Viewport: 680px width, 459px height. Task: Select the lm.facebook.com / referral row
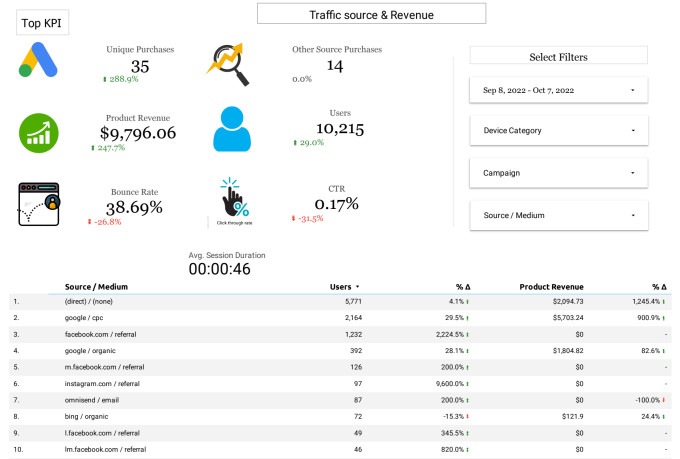click(340, 449)
